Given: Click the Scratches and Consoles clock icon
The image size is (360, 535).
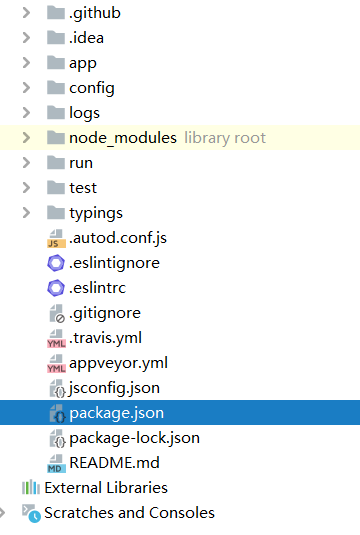Looking at the screenshot, I should click(31, 513).
